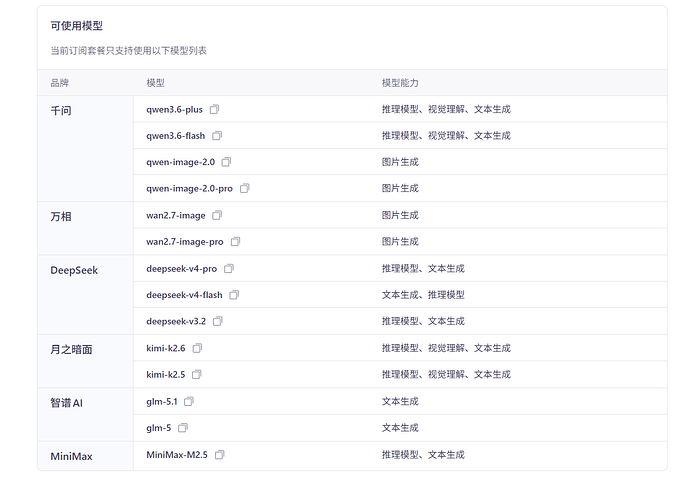
Task: Click the DeepSeek brand cell
Action: coord(85,295)
